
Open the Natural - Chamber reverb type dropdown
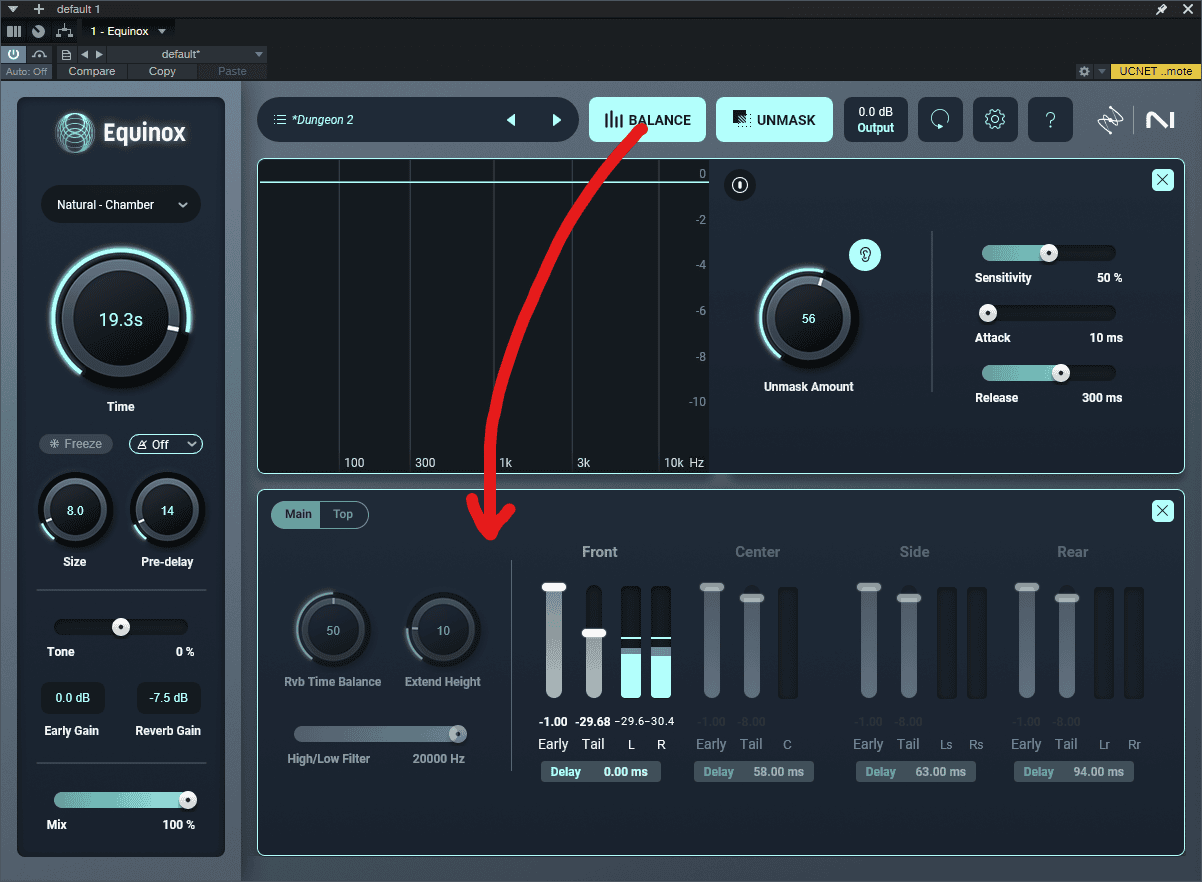click(121, 205)
